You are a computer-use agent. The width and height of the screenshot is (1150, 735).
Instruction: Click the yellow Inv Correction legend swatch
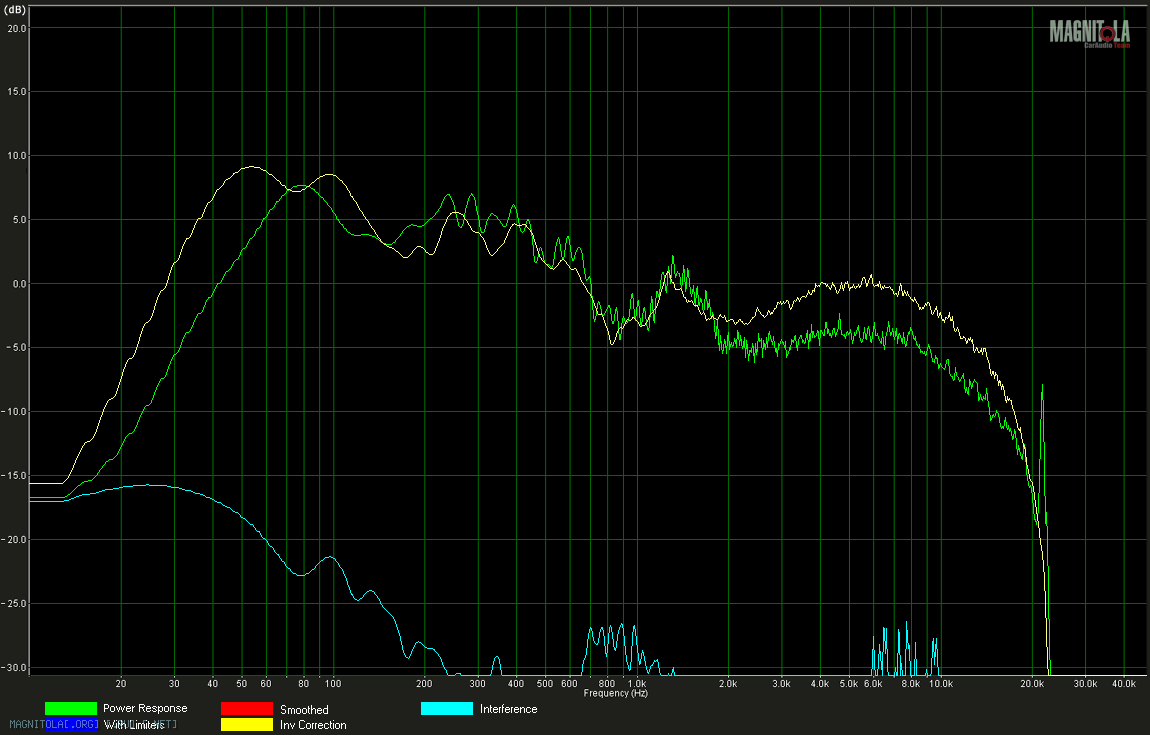[246, 725]
